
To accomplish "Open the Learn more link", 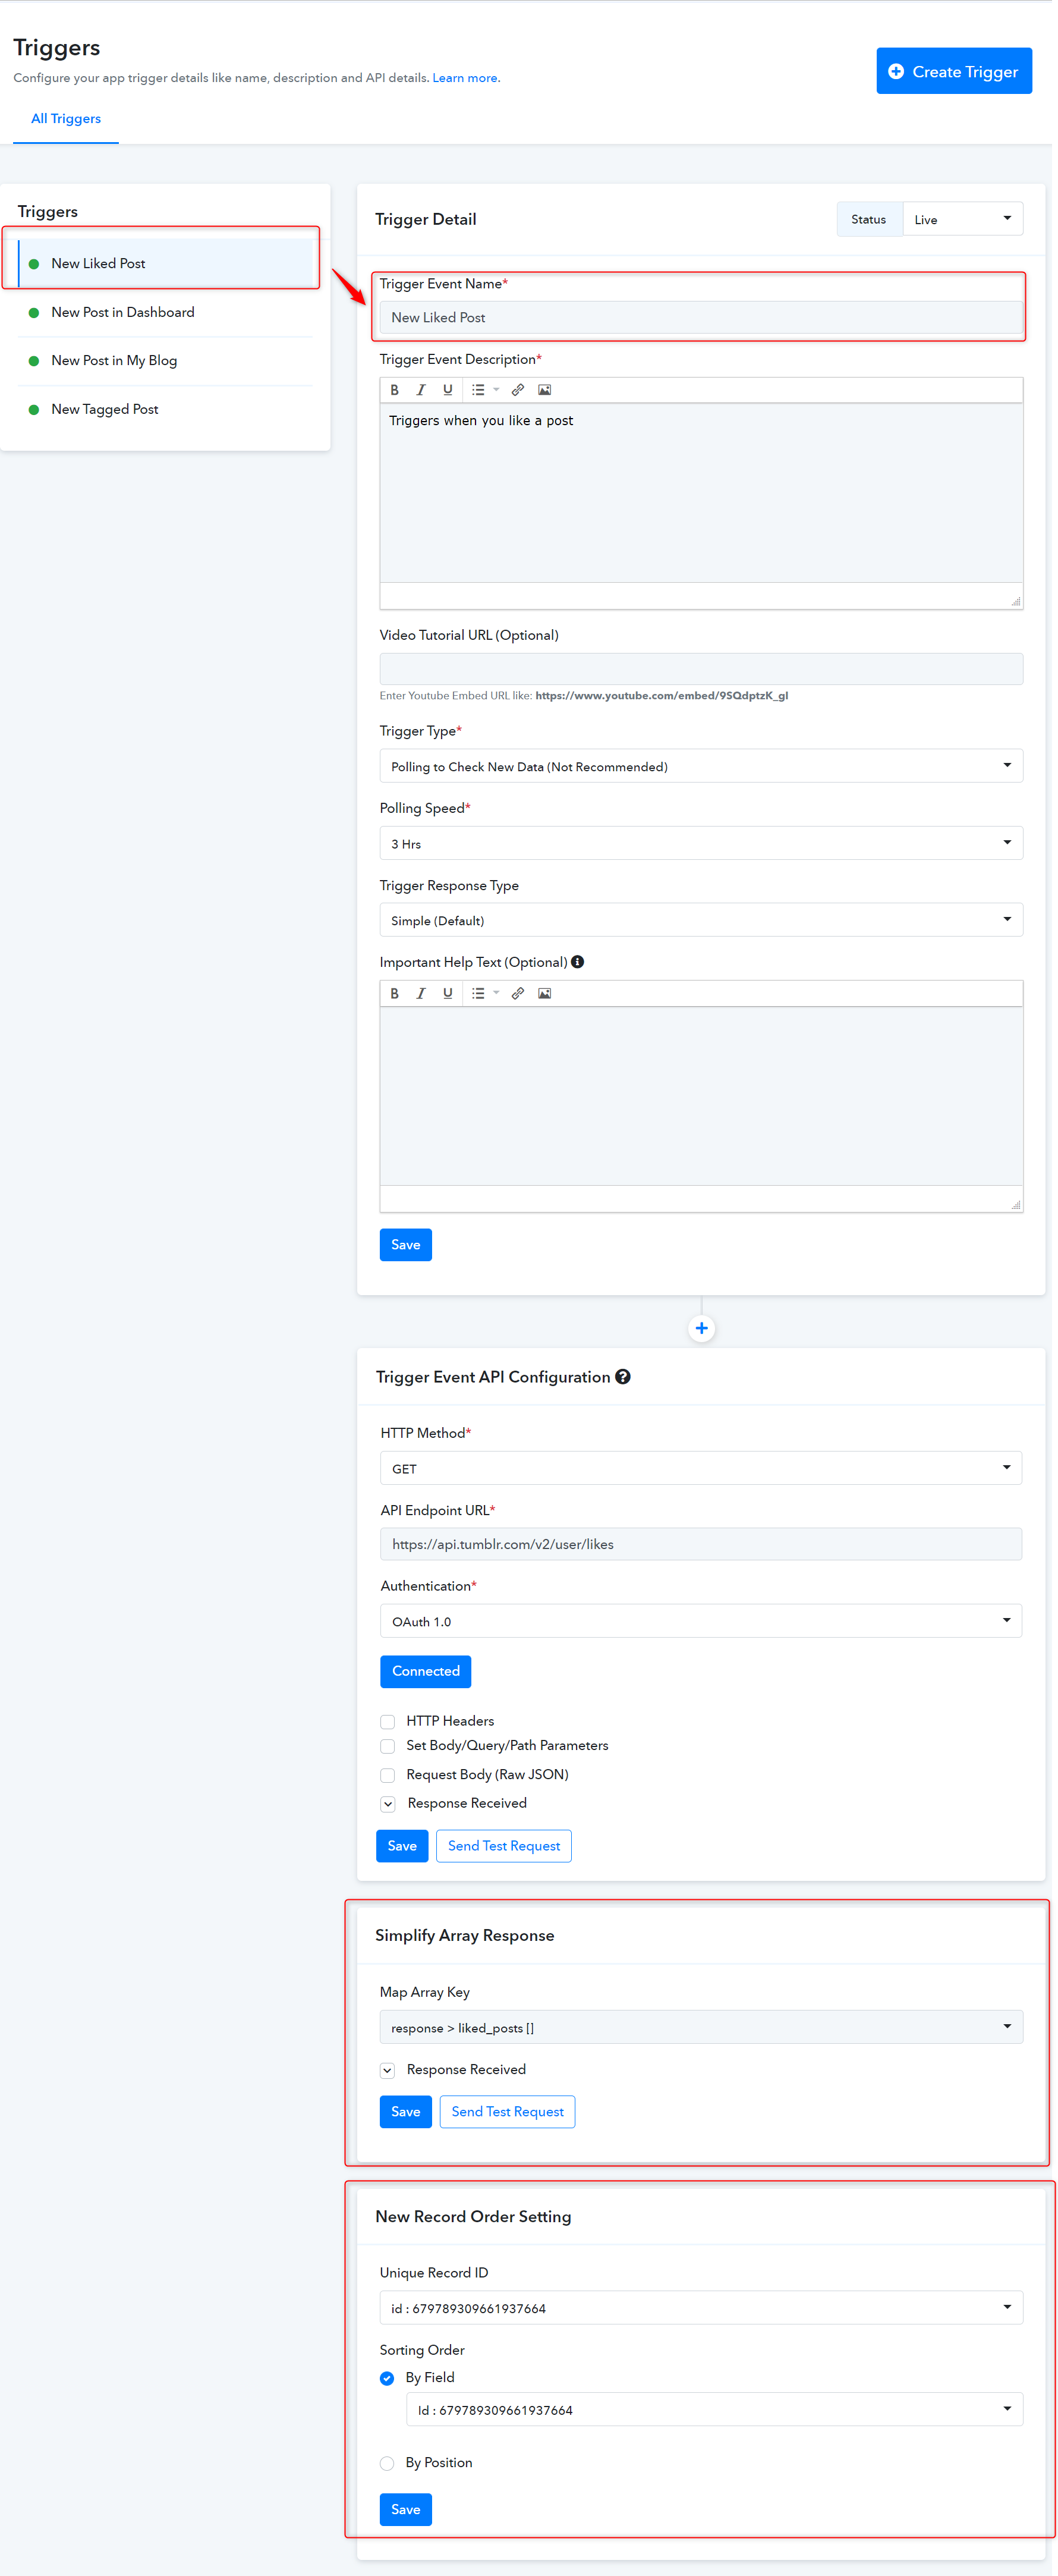I will pyautogui.click(x=465, y=78).
